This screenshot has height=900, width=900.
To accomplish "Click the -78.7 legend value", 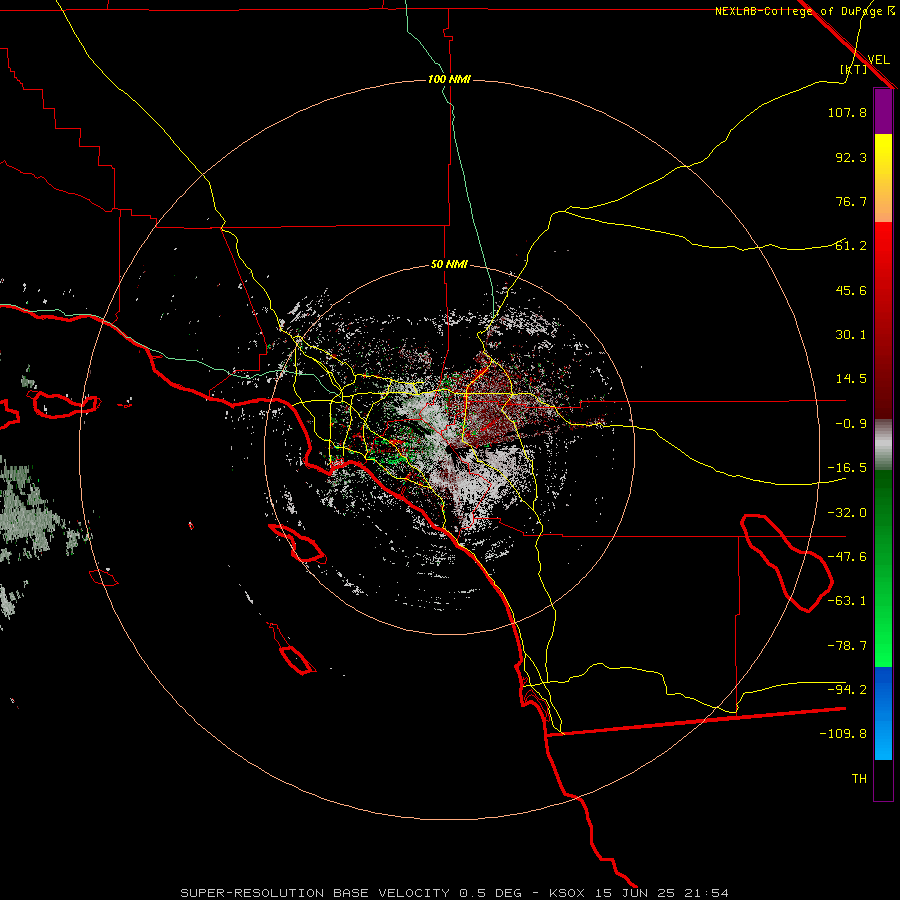I will (x=847, y=646).
